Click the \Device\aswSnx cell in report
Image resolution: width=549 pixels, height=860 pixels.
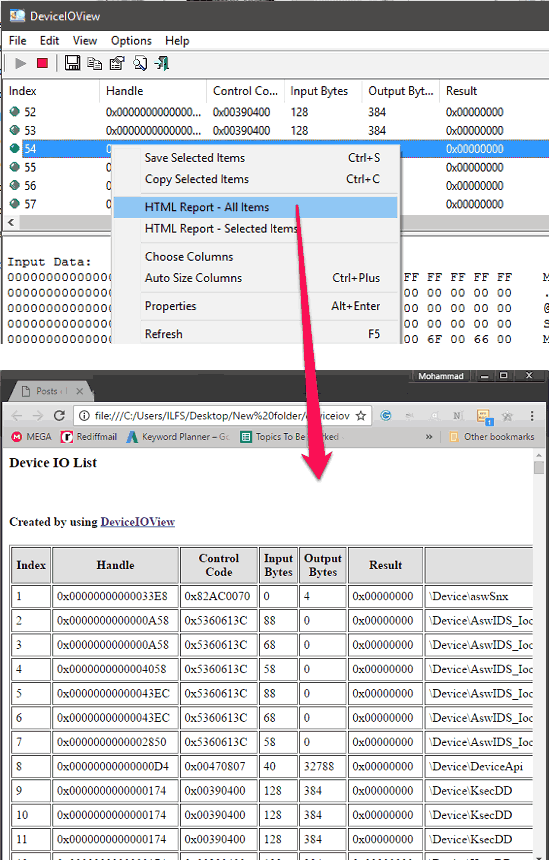478,596
